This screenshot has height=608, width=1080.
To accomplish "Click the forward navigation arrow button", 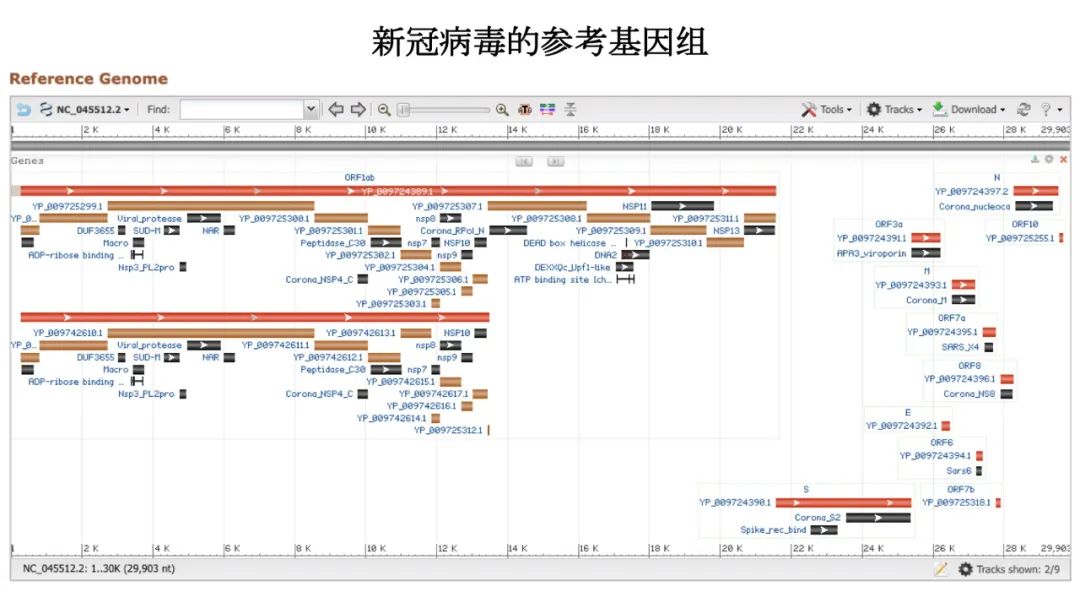I will pyautogui.click(x=357, y=109).
